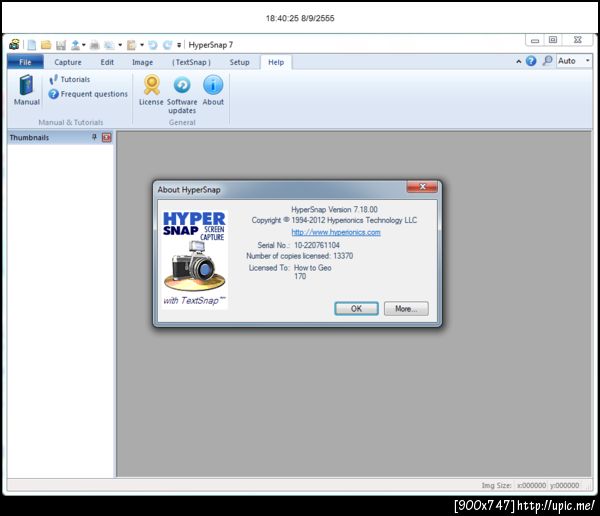This screenshot has width=600, height=516.
Task: Open the dropdown arrow beside the Upload icon
Action: coord(83,45)
